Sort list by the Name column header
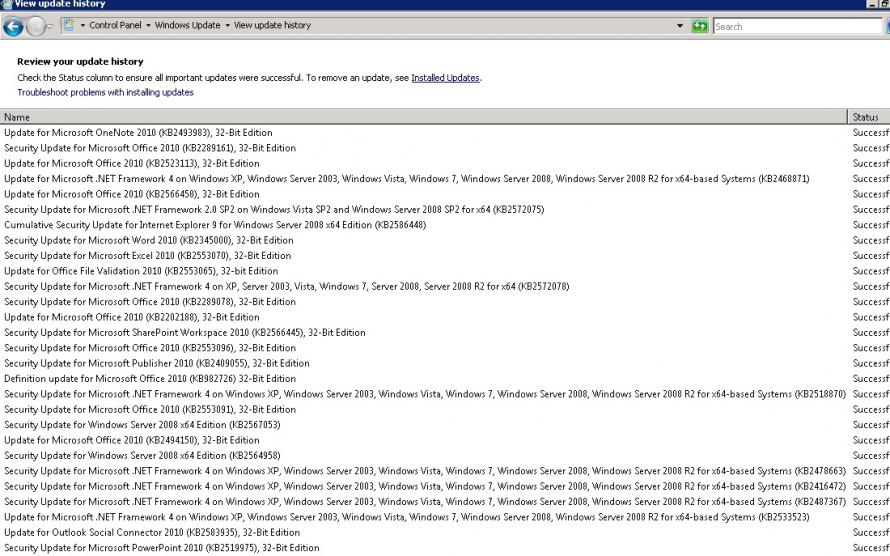This screenshot has height=556, width=890. pos(400,117)
